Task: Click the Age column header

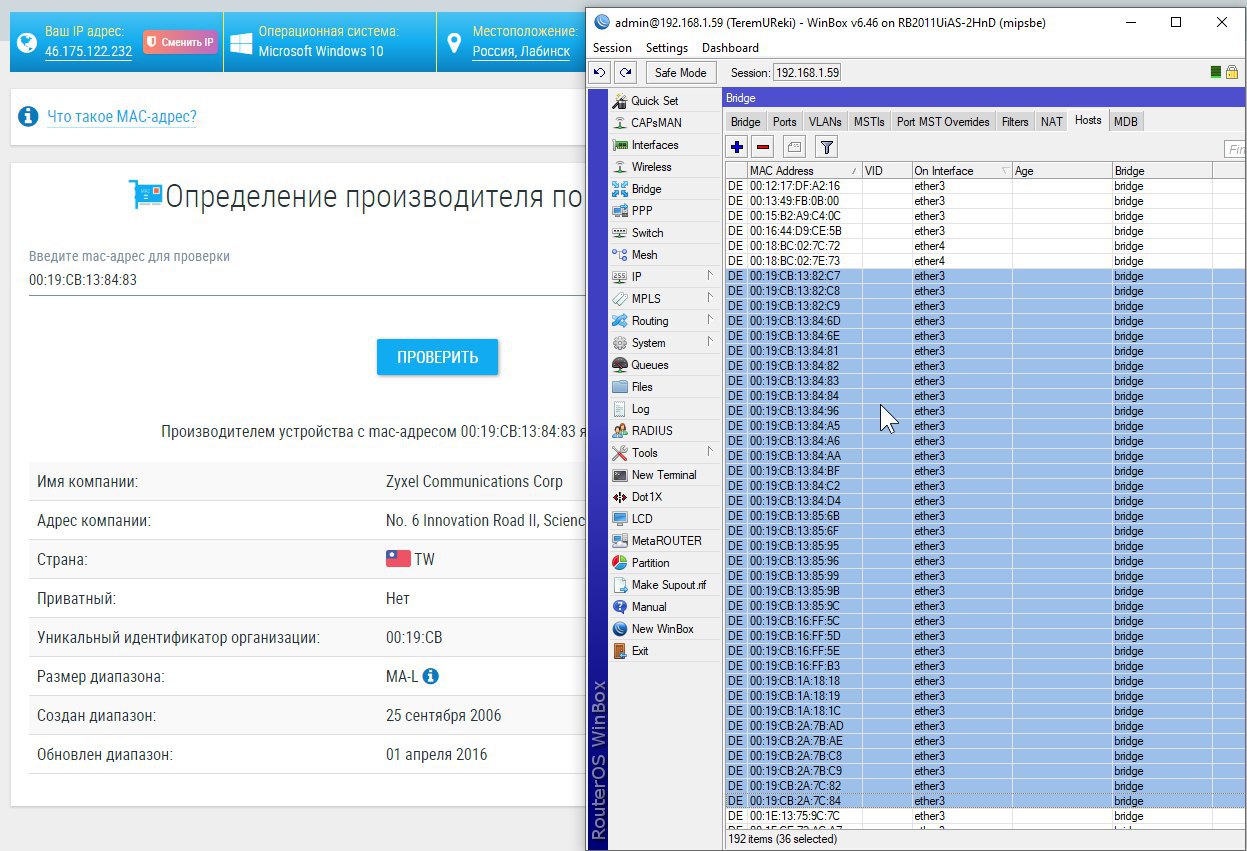Action: 1062,171
